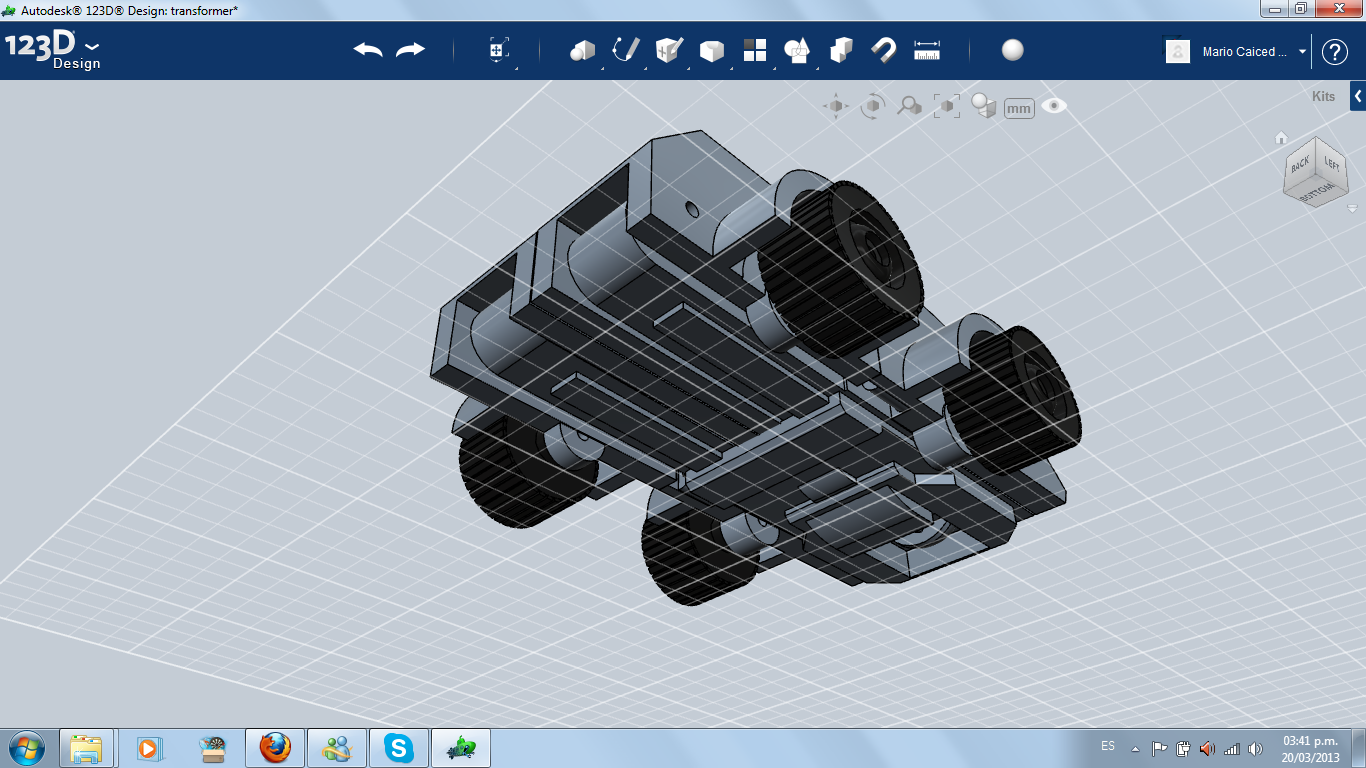Show hidden system tray icons

pyautogui.click(x=1135, y=748)
